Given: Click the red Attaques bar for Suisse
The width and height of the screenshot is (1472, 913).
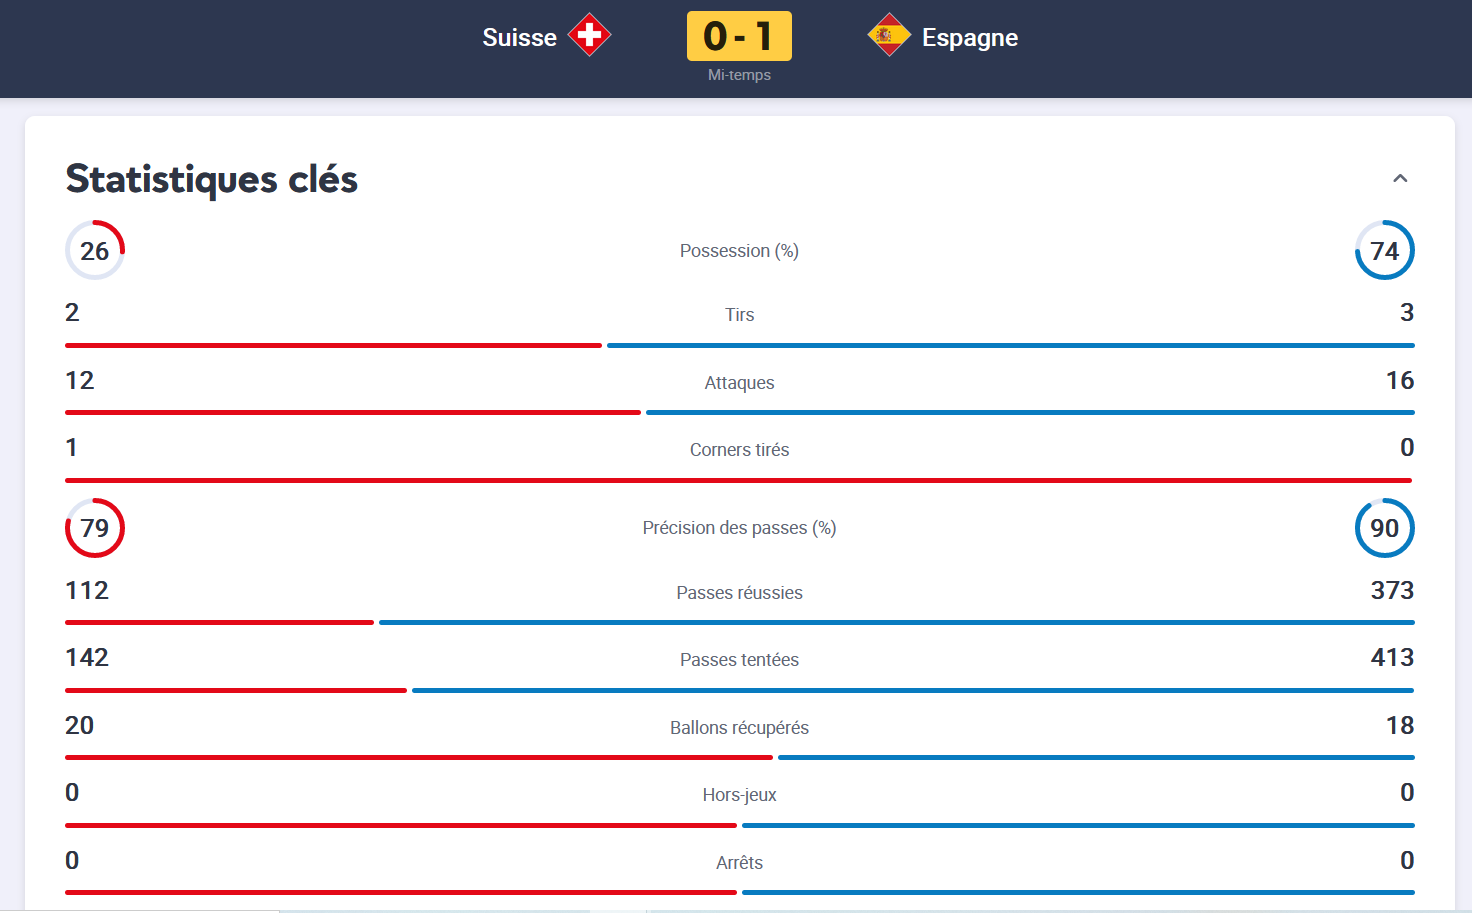Looking at the screenshot, I should 353,412.
